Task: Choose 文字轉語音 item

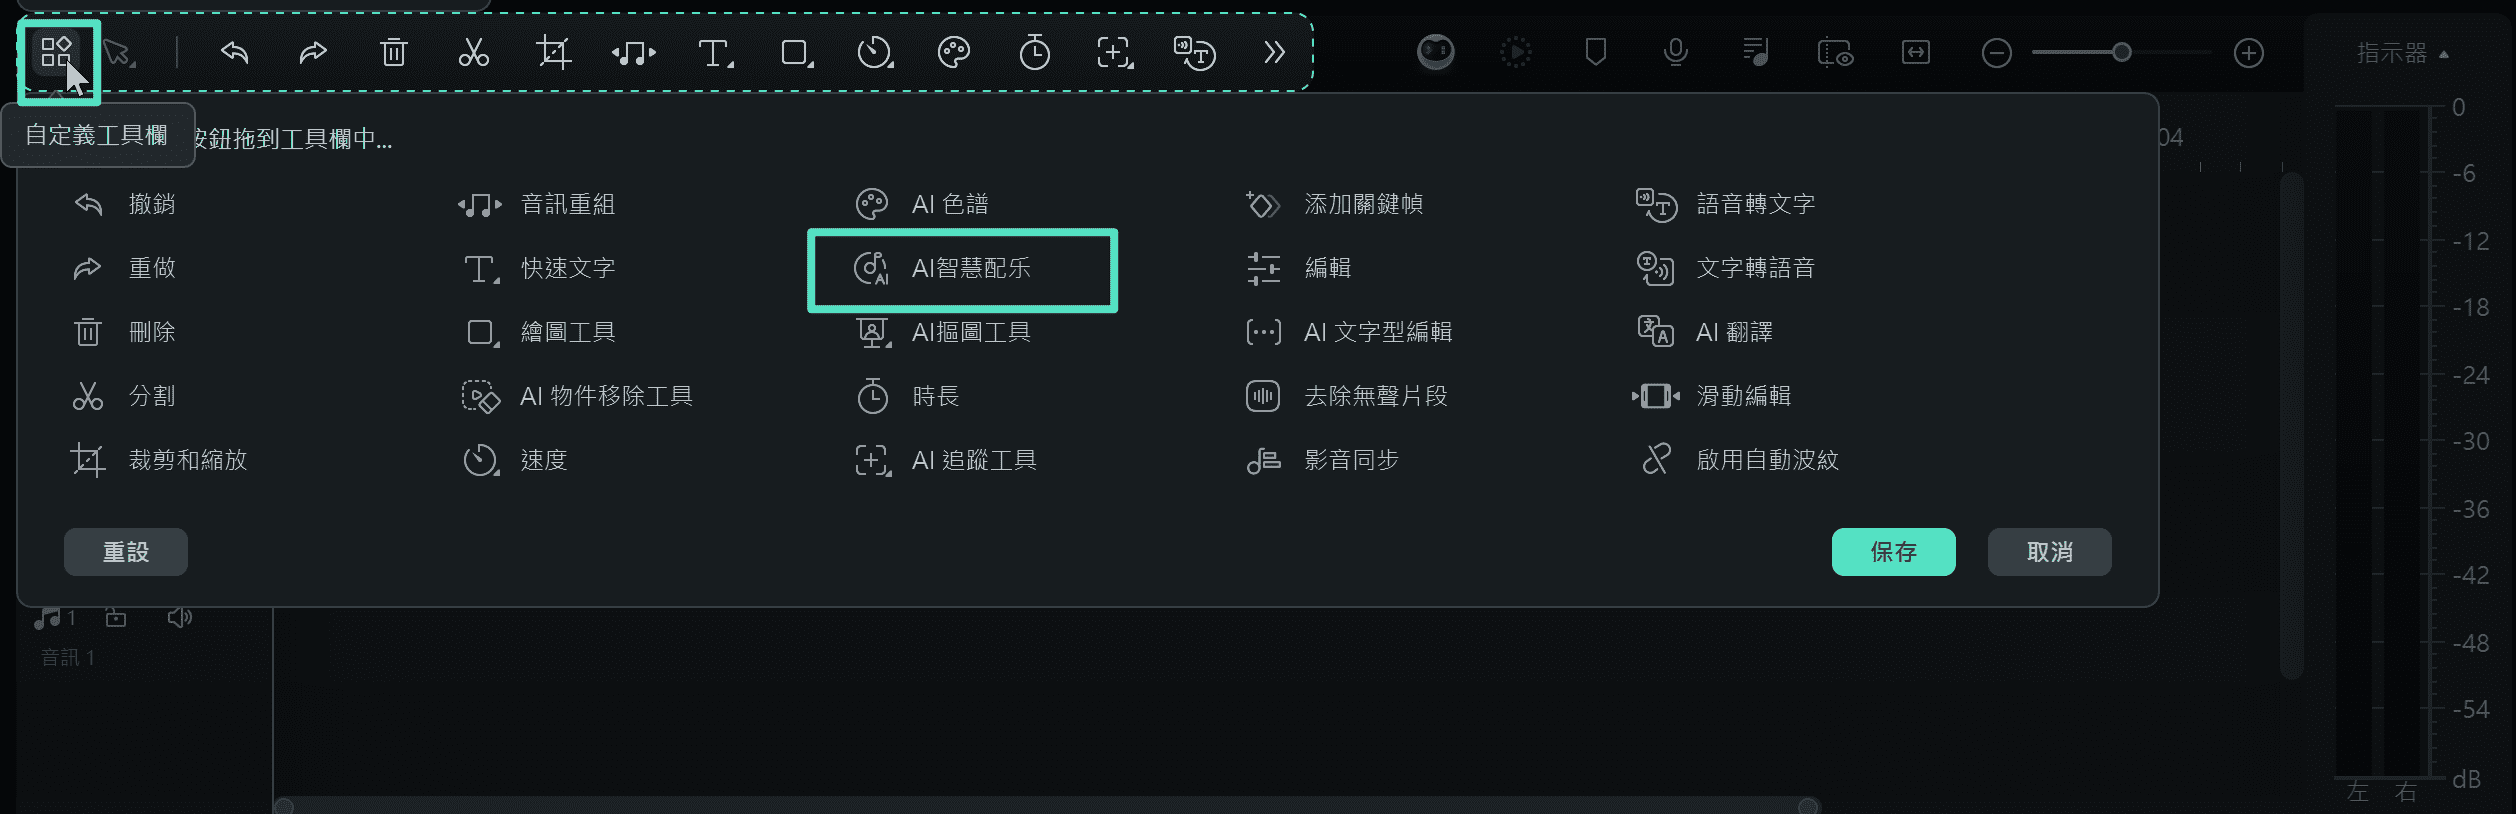Action: [x=1726, y=268]
